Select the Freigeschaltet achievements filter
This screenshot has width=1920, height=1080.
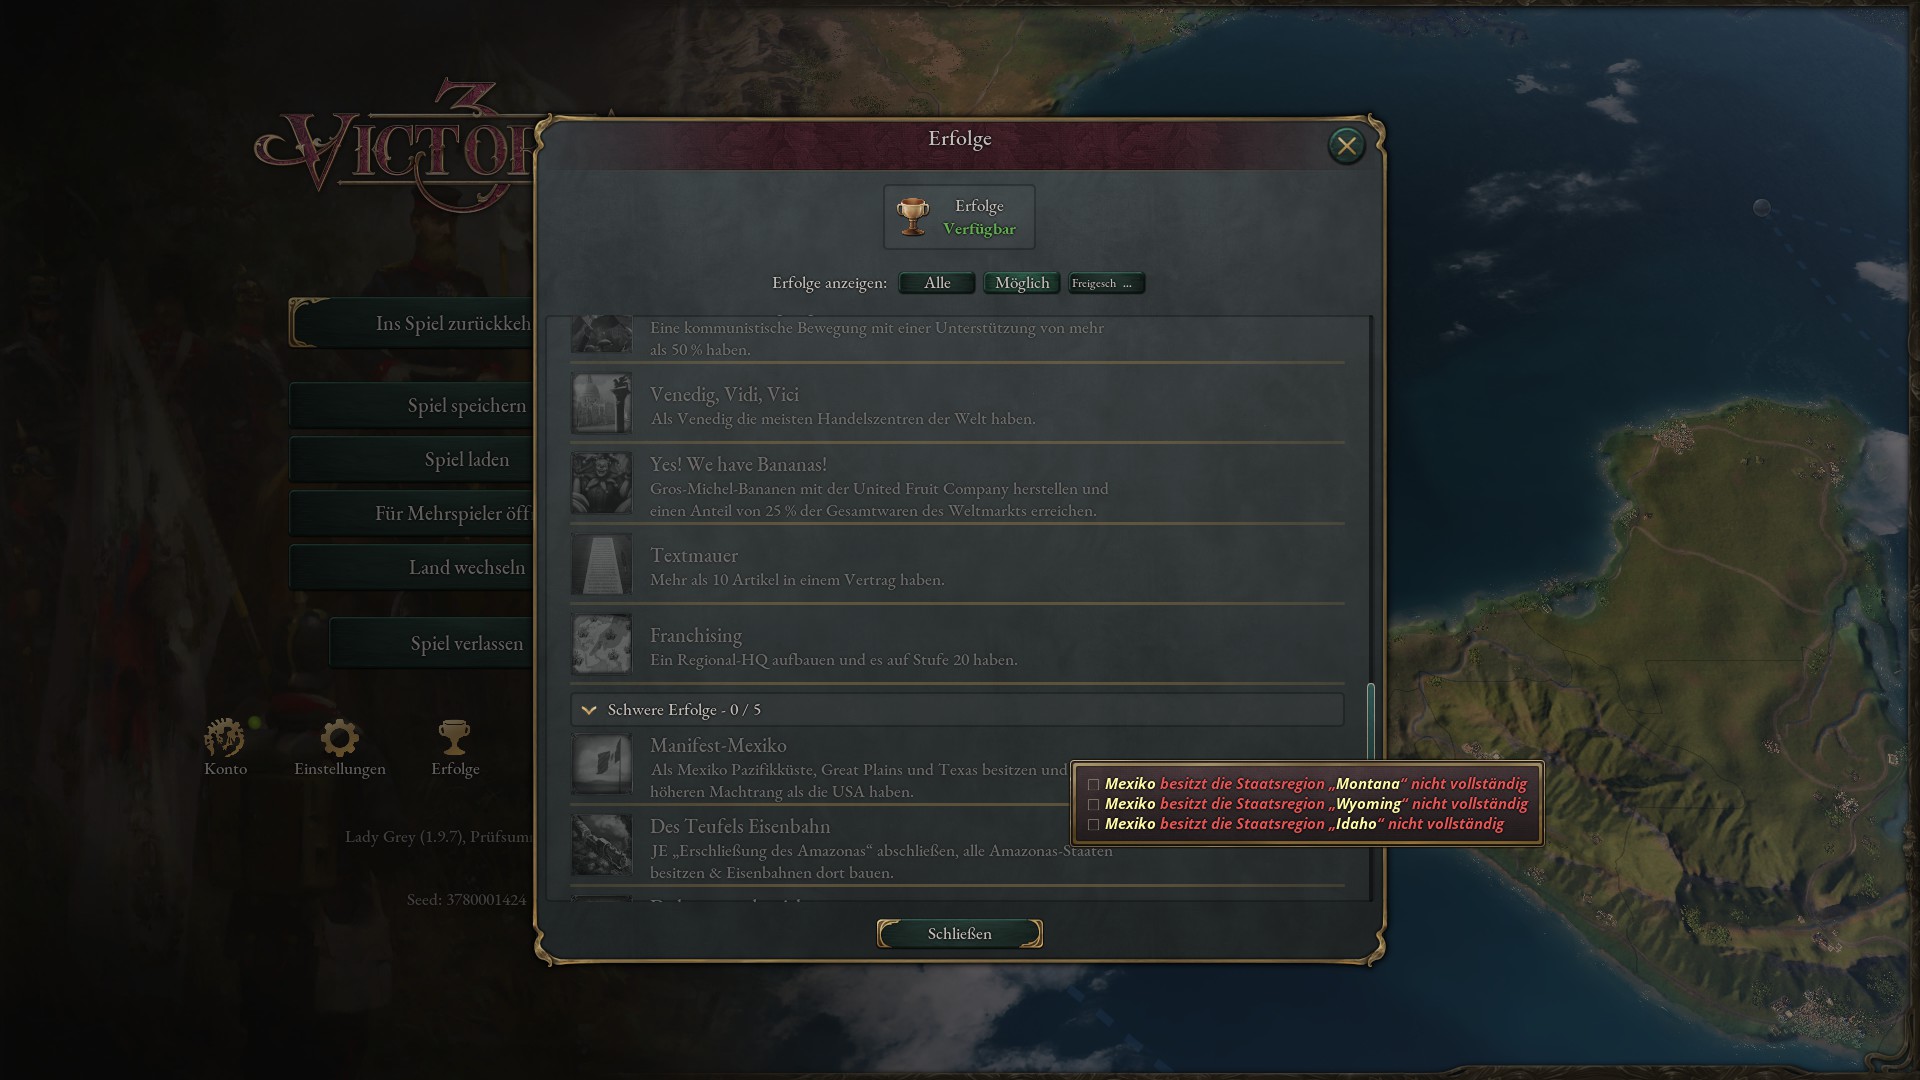coord(1107,283)
